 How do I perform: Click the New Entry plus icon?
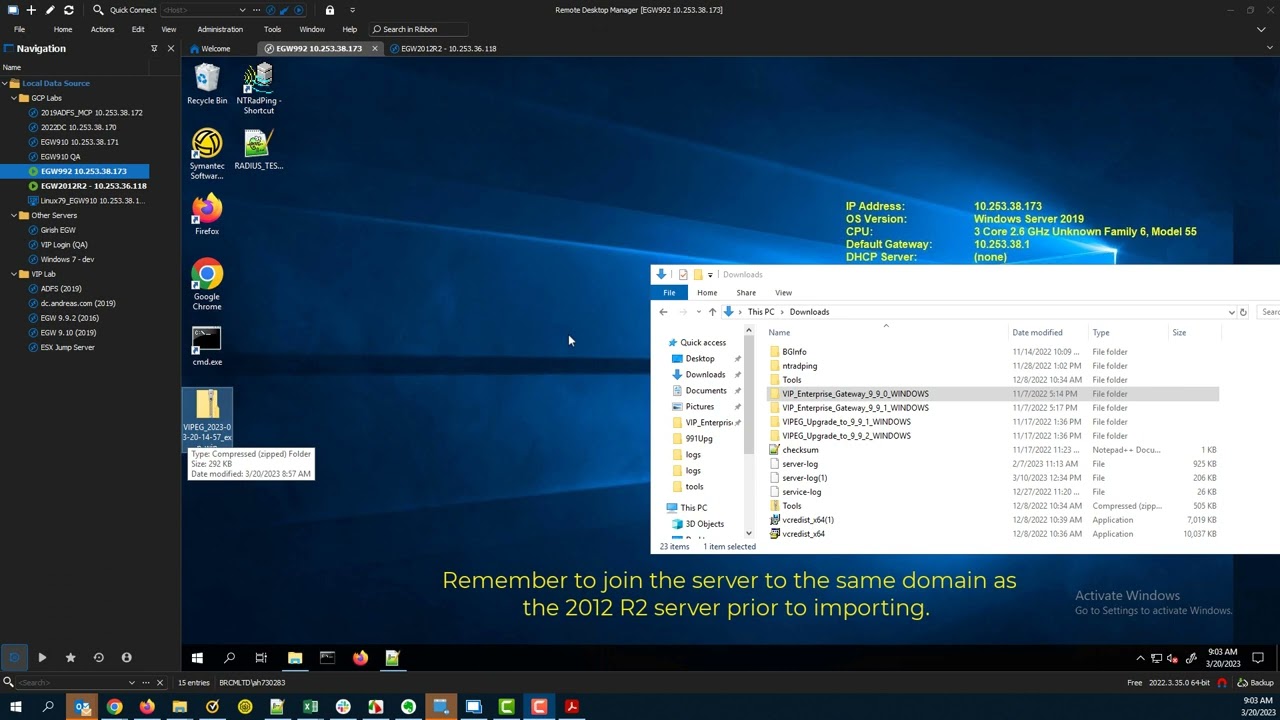(31, 10)
